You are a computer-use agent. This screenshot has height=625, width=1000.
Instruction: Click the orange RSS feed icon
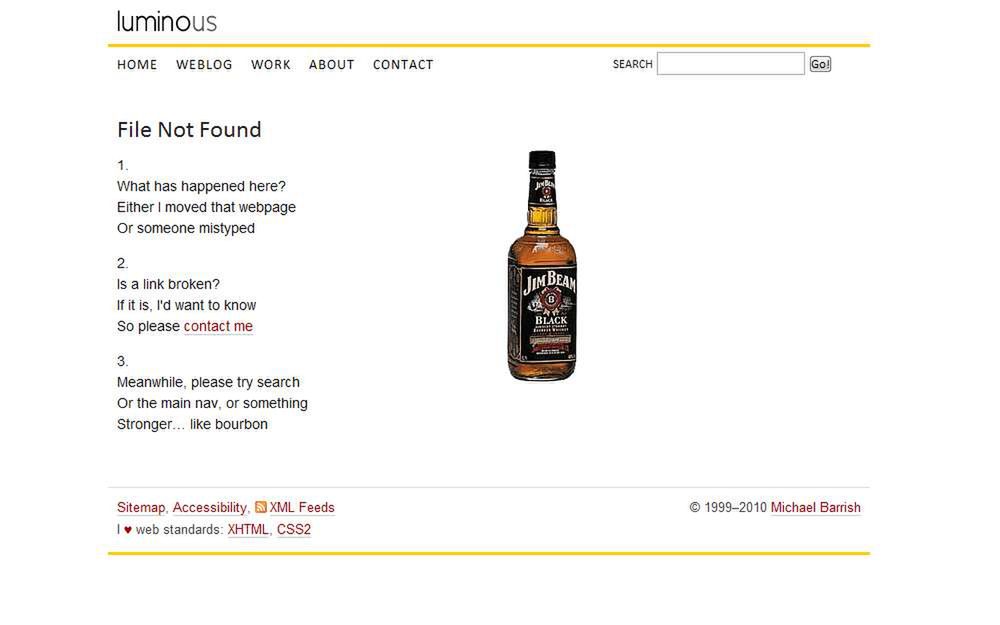(x=260, y=507)
